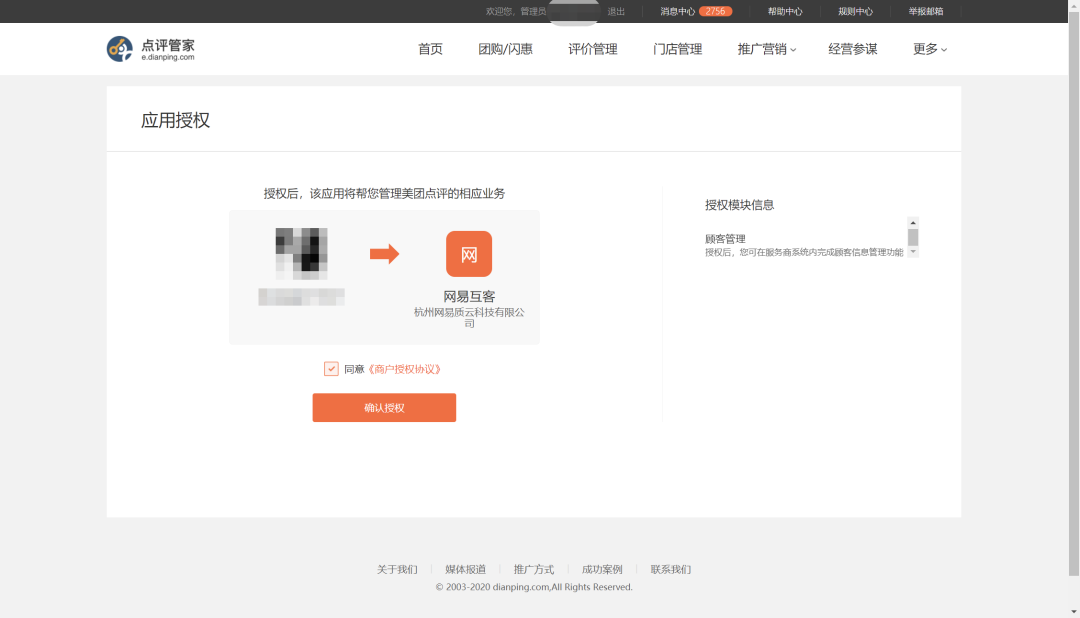
Task: Open 媒体报道 footer link
Action: coord(466,569)
